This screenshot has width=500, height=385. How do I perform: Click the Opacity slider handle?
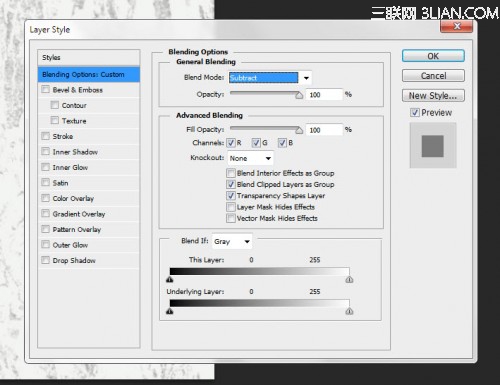coord(299,95)
